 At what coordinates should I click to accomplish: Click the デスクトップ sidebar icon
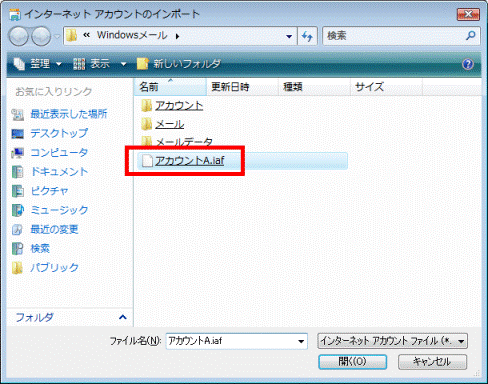pos(18,134)
